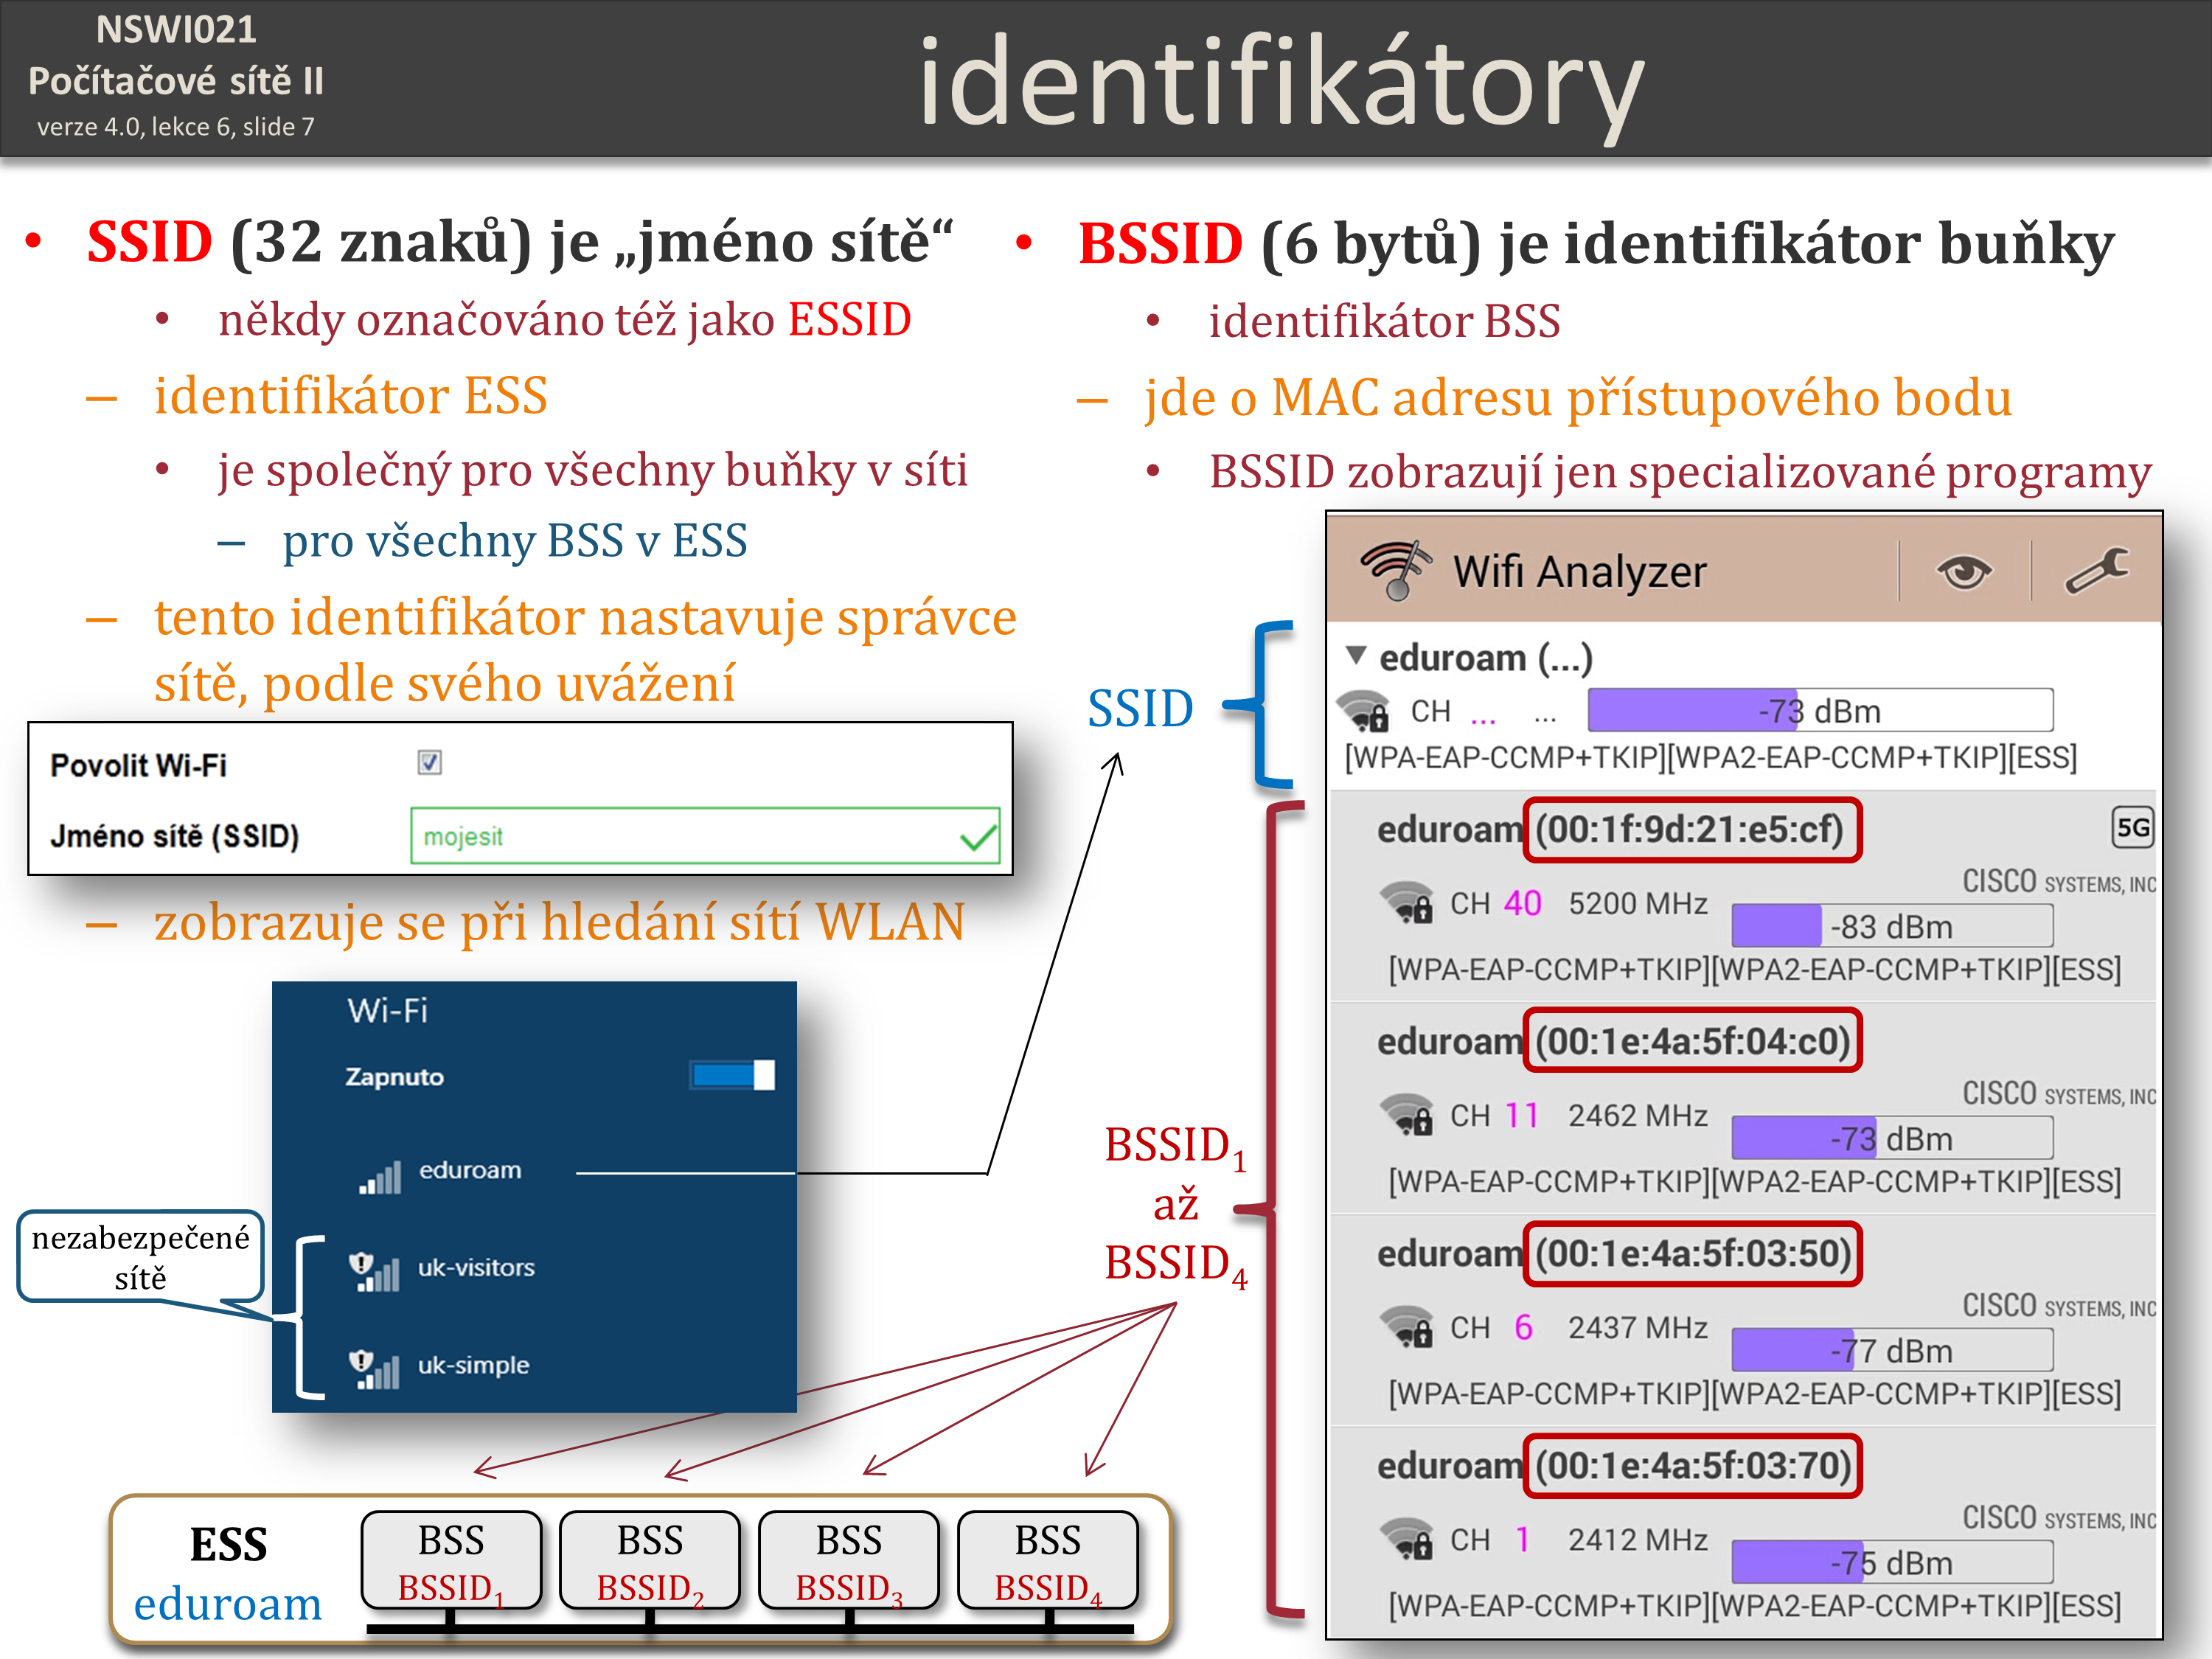
Task: Click the Wi-Fi panel heading
Action: [387, 1010]
